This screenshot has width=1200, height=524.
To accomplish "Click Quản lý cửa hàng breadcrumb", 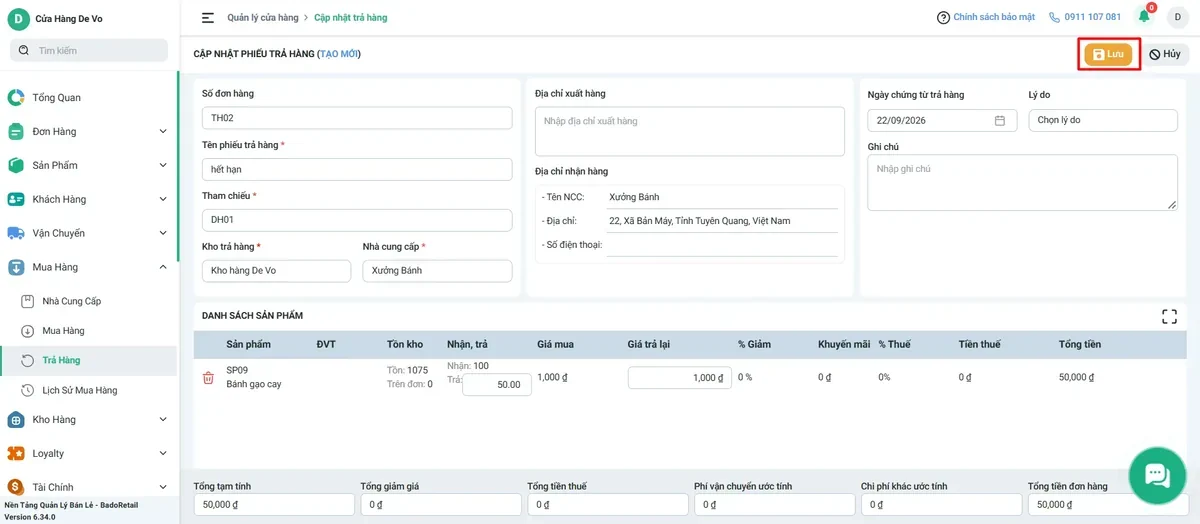I will point(263,18).
